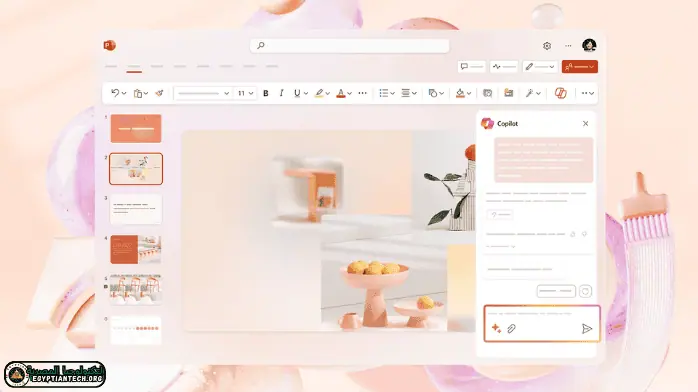The width and height of the screenshot is (698, 392).
Task: Open the settings gear in the title bar
Action: click(x=547, y=46)
